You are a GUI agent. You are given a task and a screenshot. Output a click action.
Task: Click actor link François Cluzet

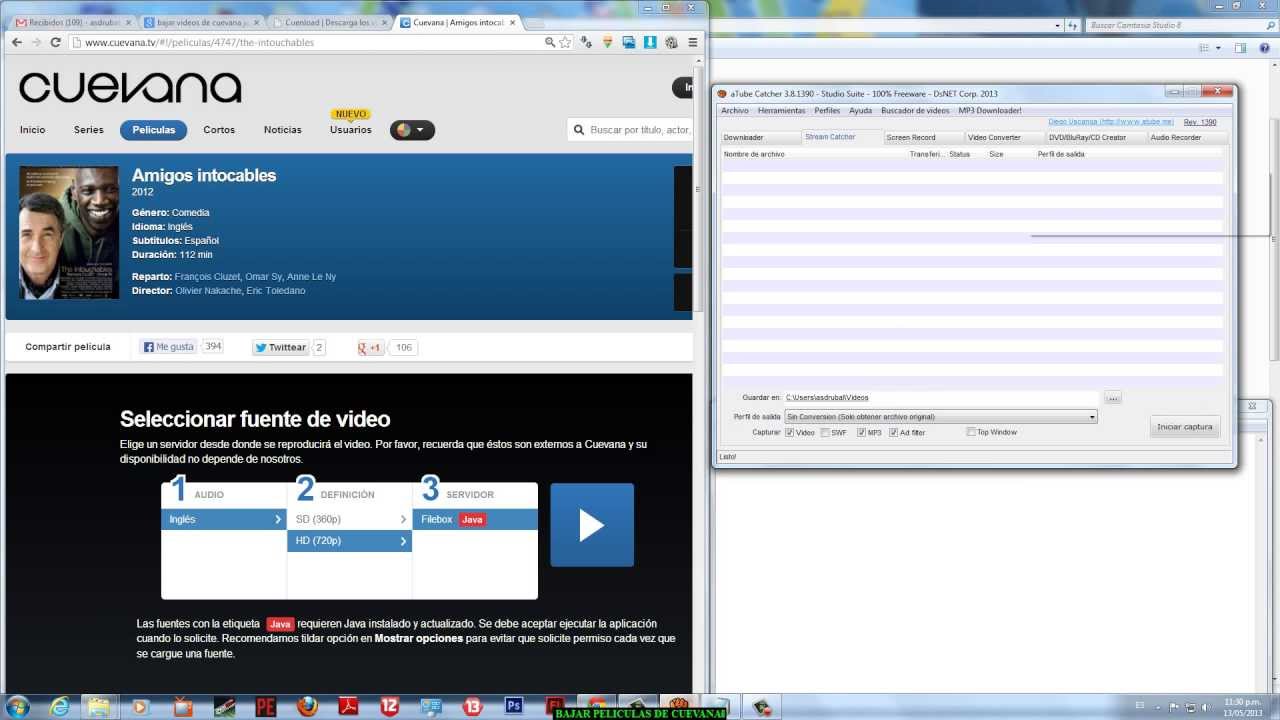tap(207, 277)
